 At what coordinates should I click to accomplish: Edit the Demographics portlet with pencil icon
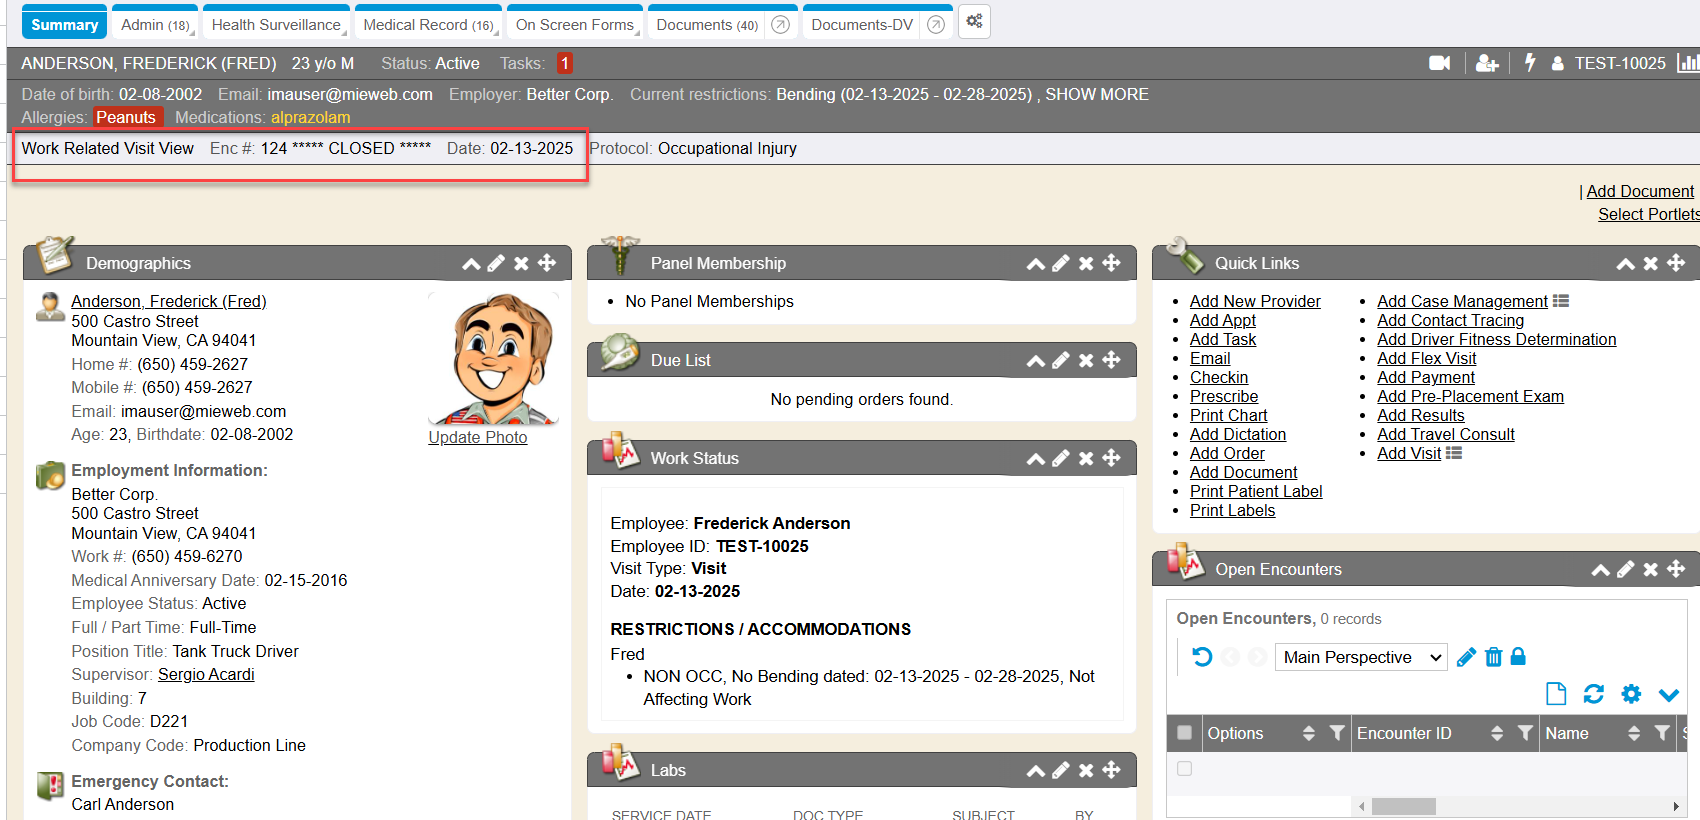[x=496, y=263]
